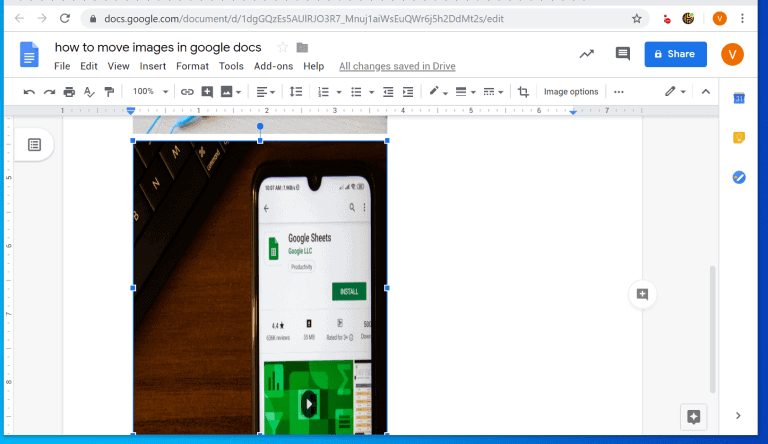
Task: Open the View menu
Action: pyautogui.click(x=118, y=66)
